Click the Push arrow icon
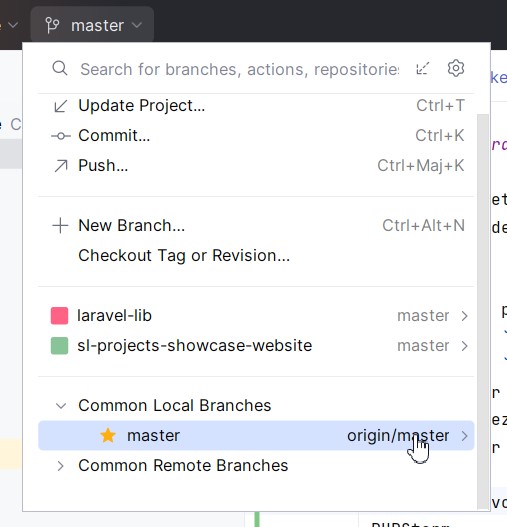Image resolution: width=507 pixels, height=527 pixels. (x=61, y=166)
